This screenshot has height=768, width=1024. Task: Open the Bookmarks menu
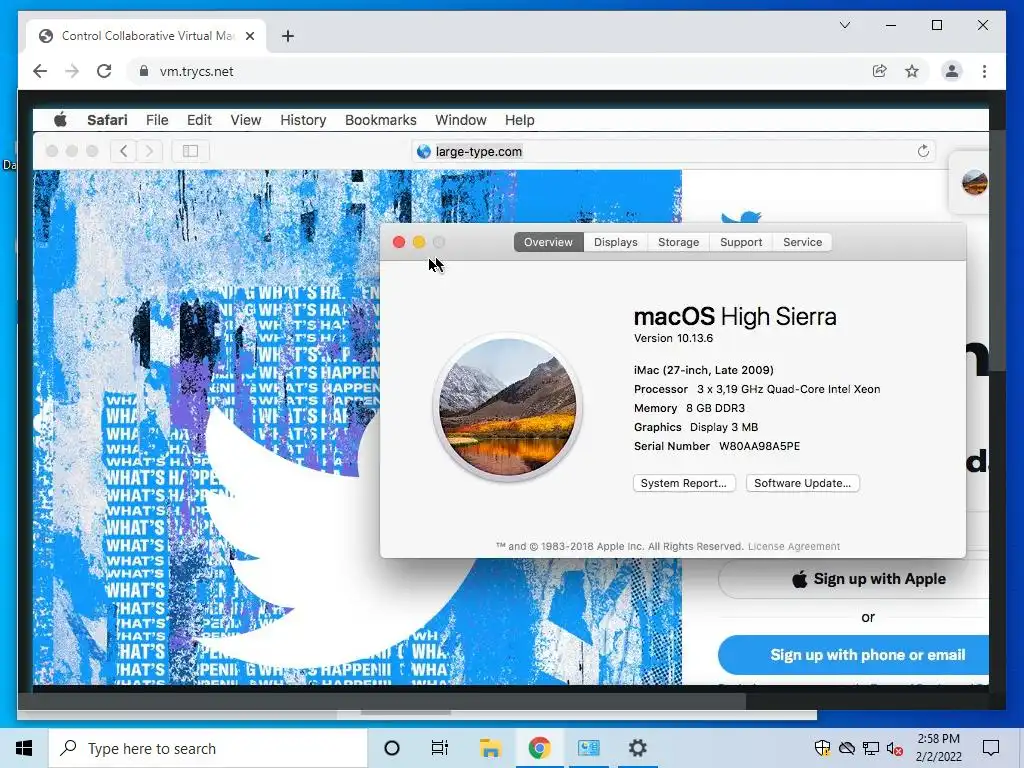point(381,120)
